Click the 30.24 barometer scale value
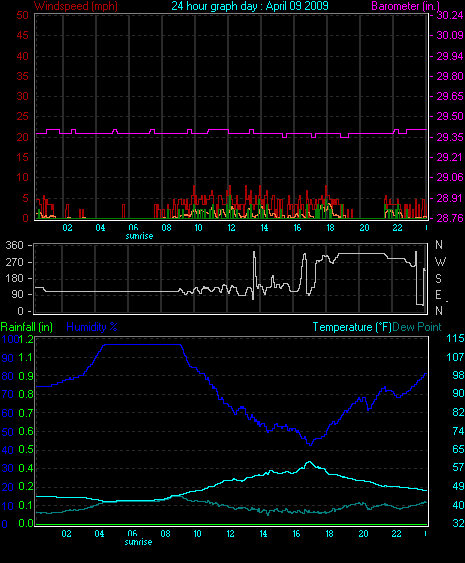 pyautogui.click(x=450, y=15)
